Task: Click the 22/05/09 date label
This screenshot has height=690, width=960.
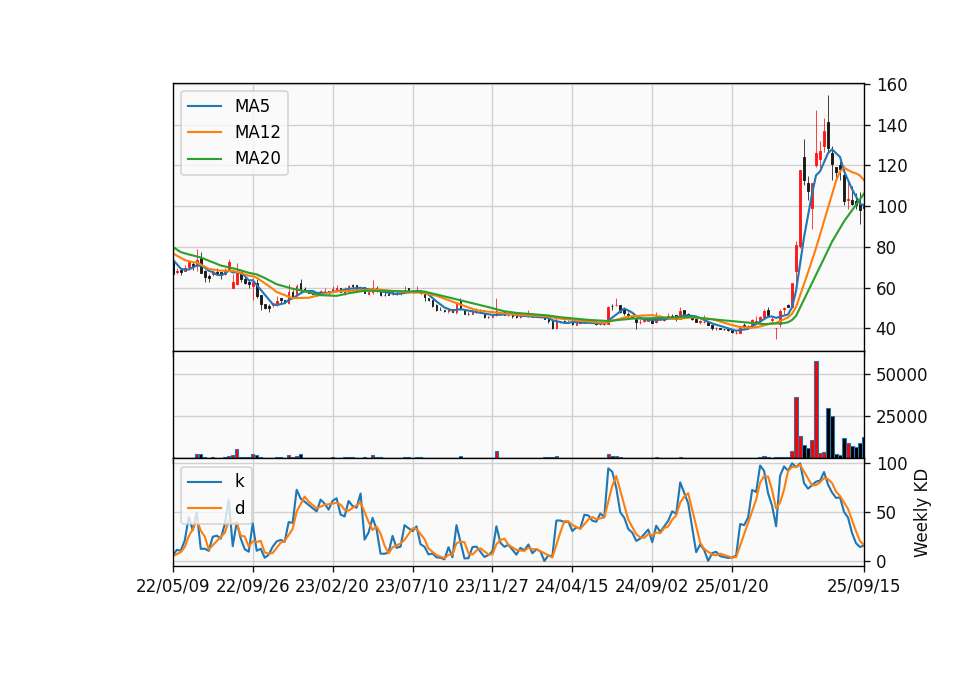Action: (x=173, y=586)
